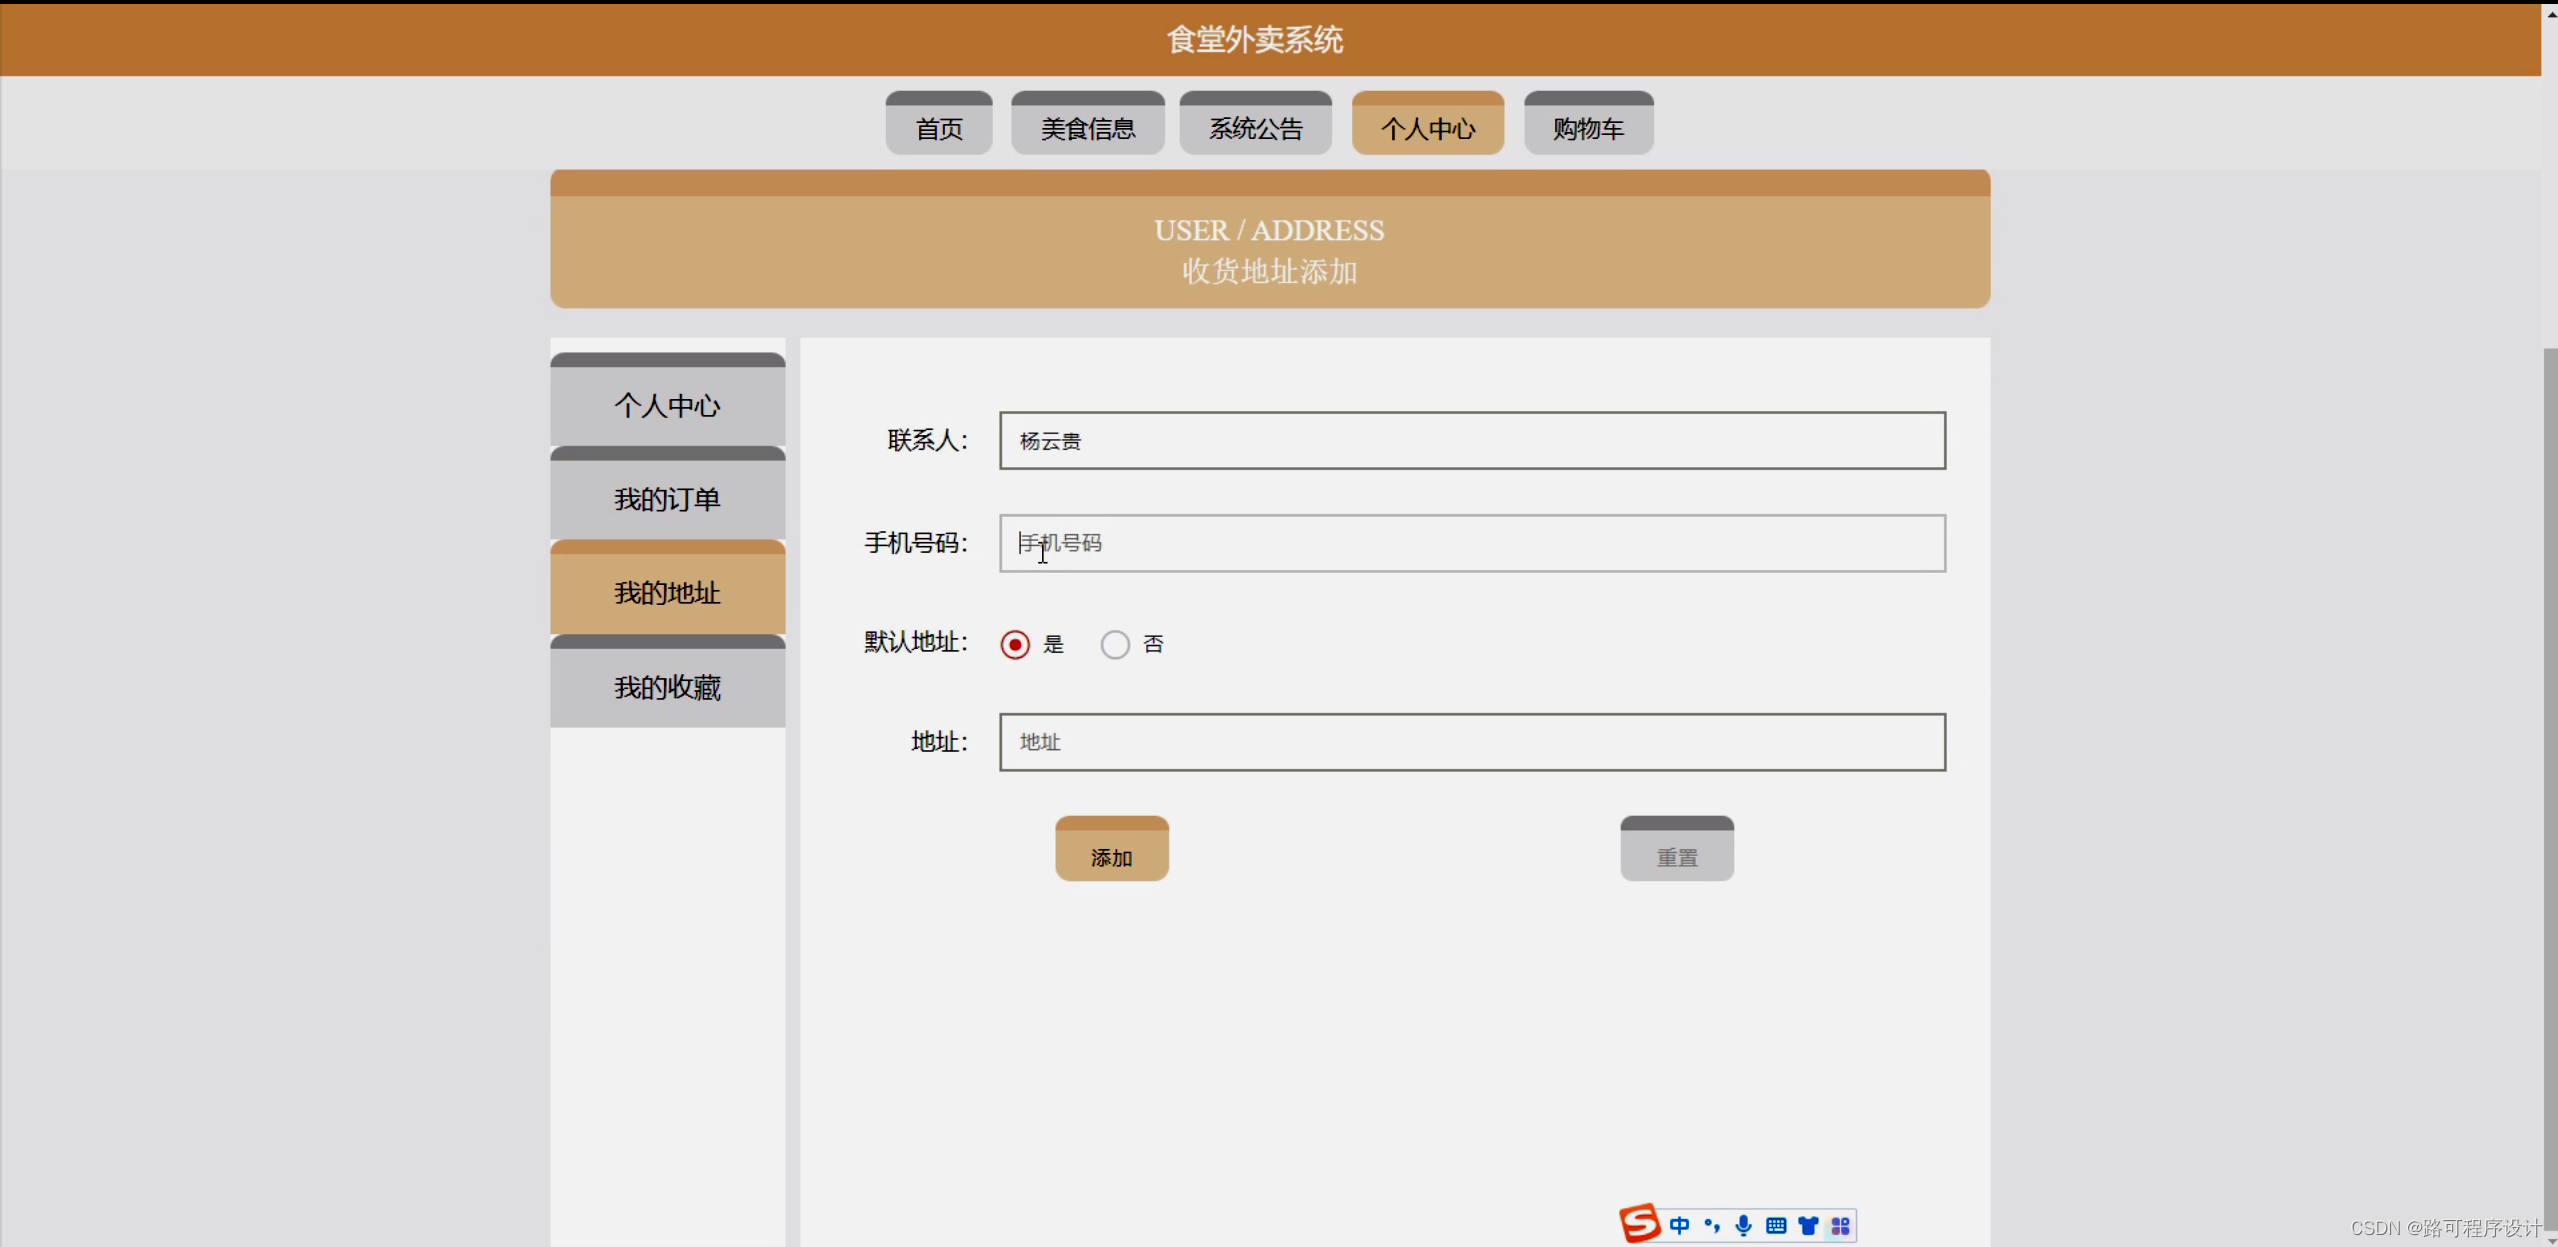Select 否 for default address
This screenshot has height=1247, width=2558.
tap(1115, 645)
